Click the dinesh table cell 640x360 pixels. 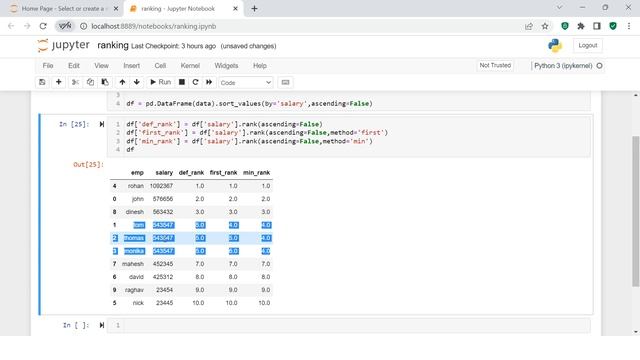(135, 212)
